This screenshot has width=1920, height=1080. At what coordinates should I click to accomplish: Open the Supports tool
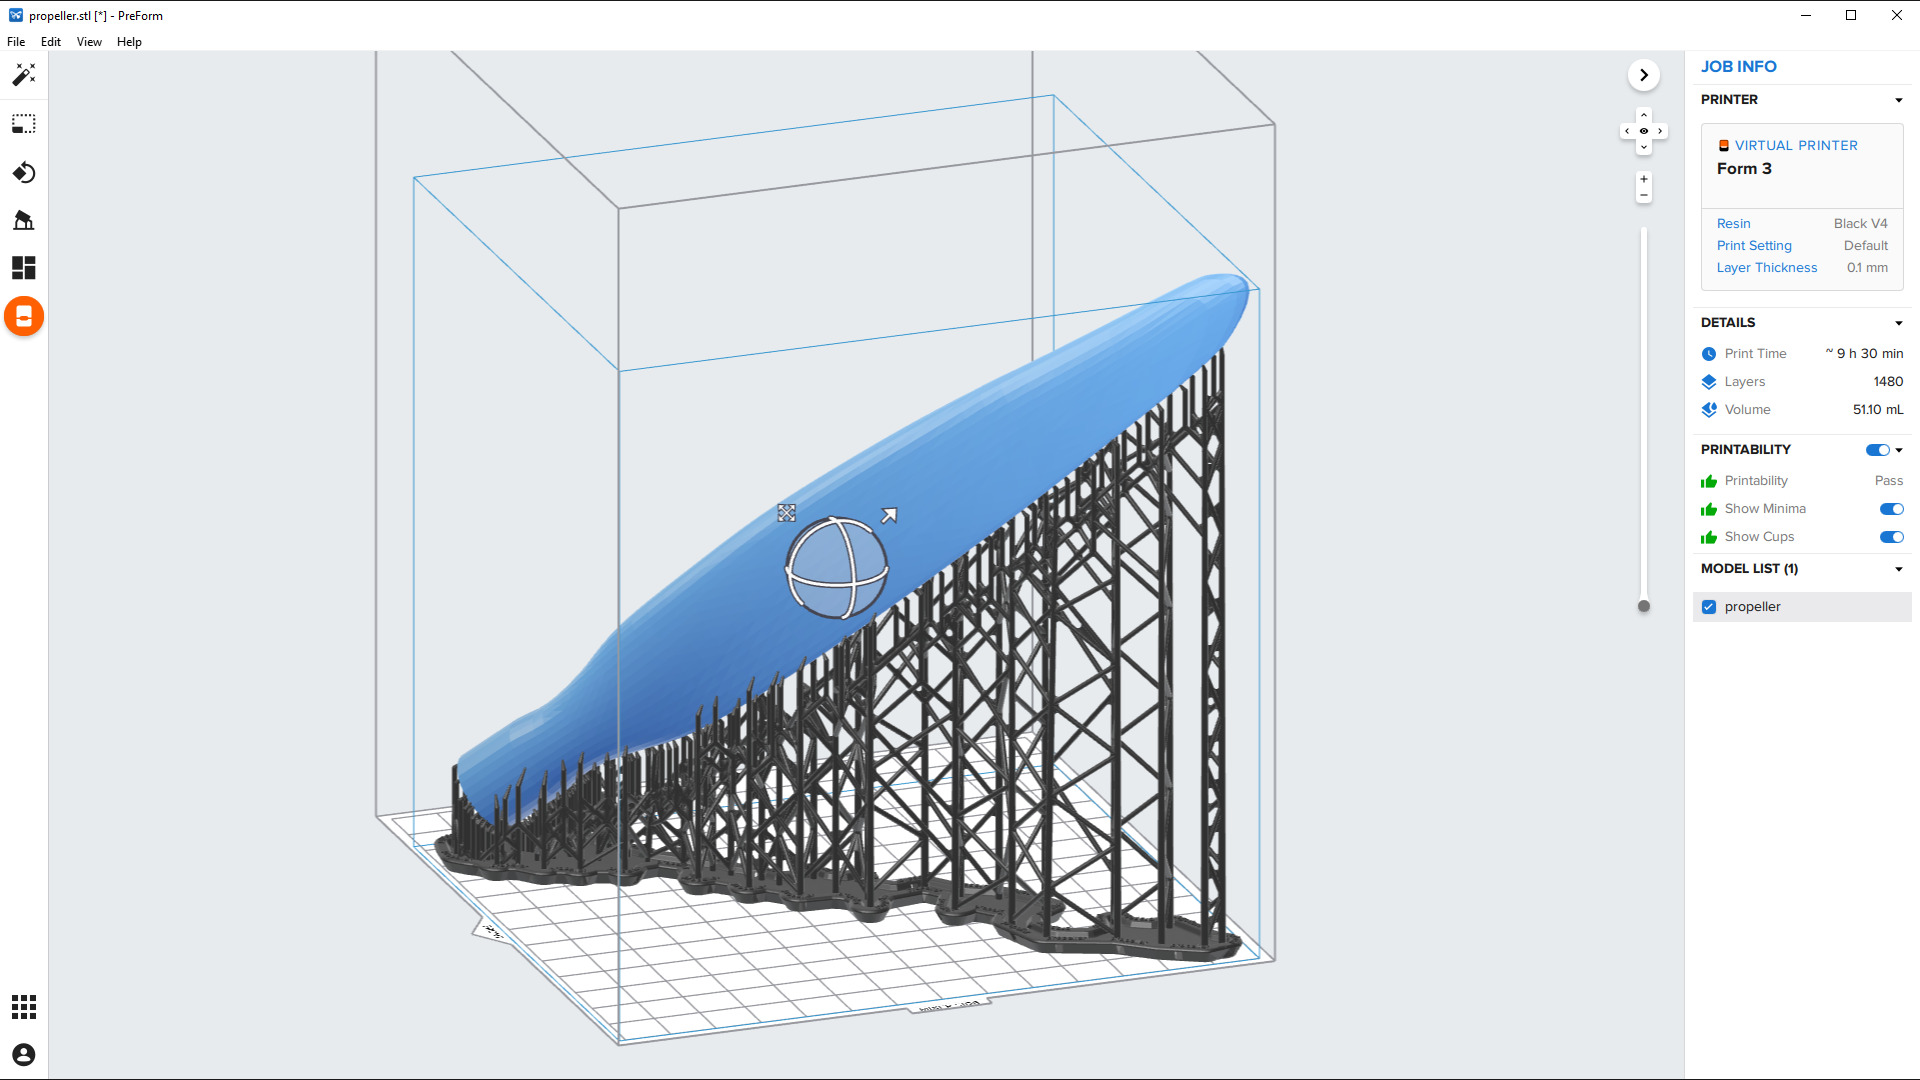[24, 220]
